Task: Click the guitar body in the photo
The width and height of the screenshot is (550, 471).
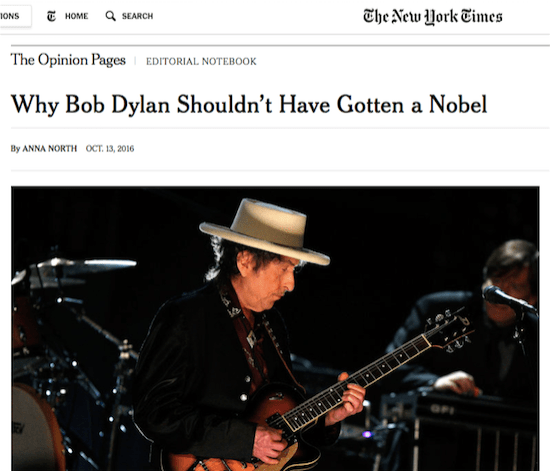Action: [x=260, y=431]
